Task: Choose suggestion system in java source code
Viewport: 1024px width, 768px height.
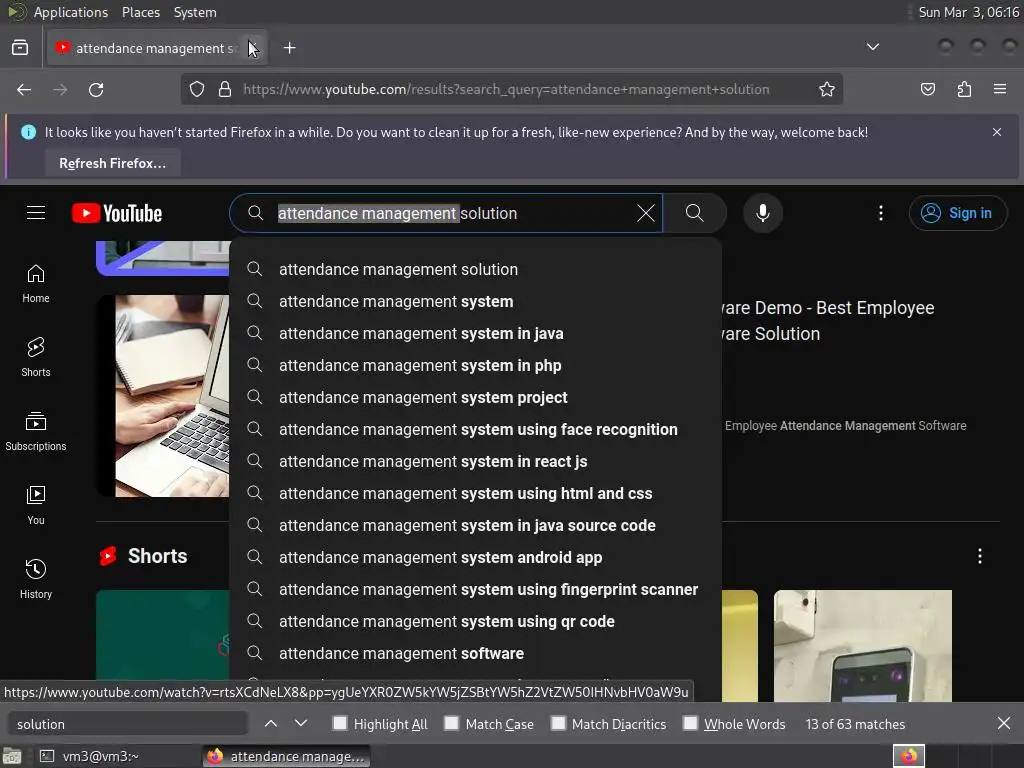Action: (x=475, y=525)
